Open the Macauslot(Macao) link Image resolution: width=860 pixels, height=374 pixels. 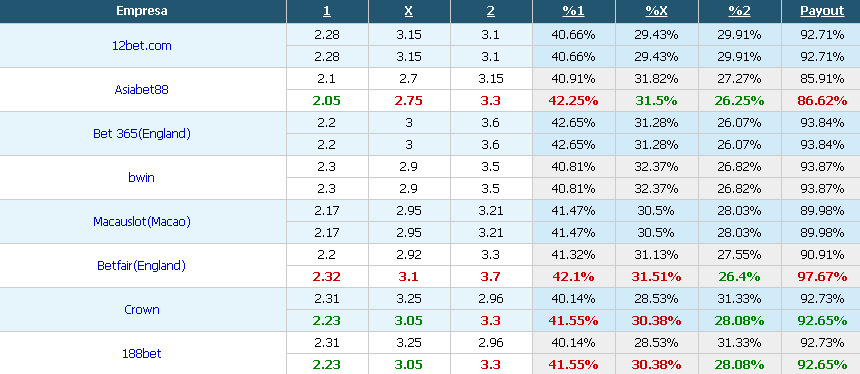click(142, 222)
